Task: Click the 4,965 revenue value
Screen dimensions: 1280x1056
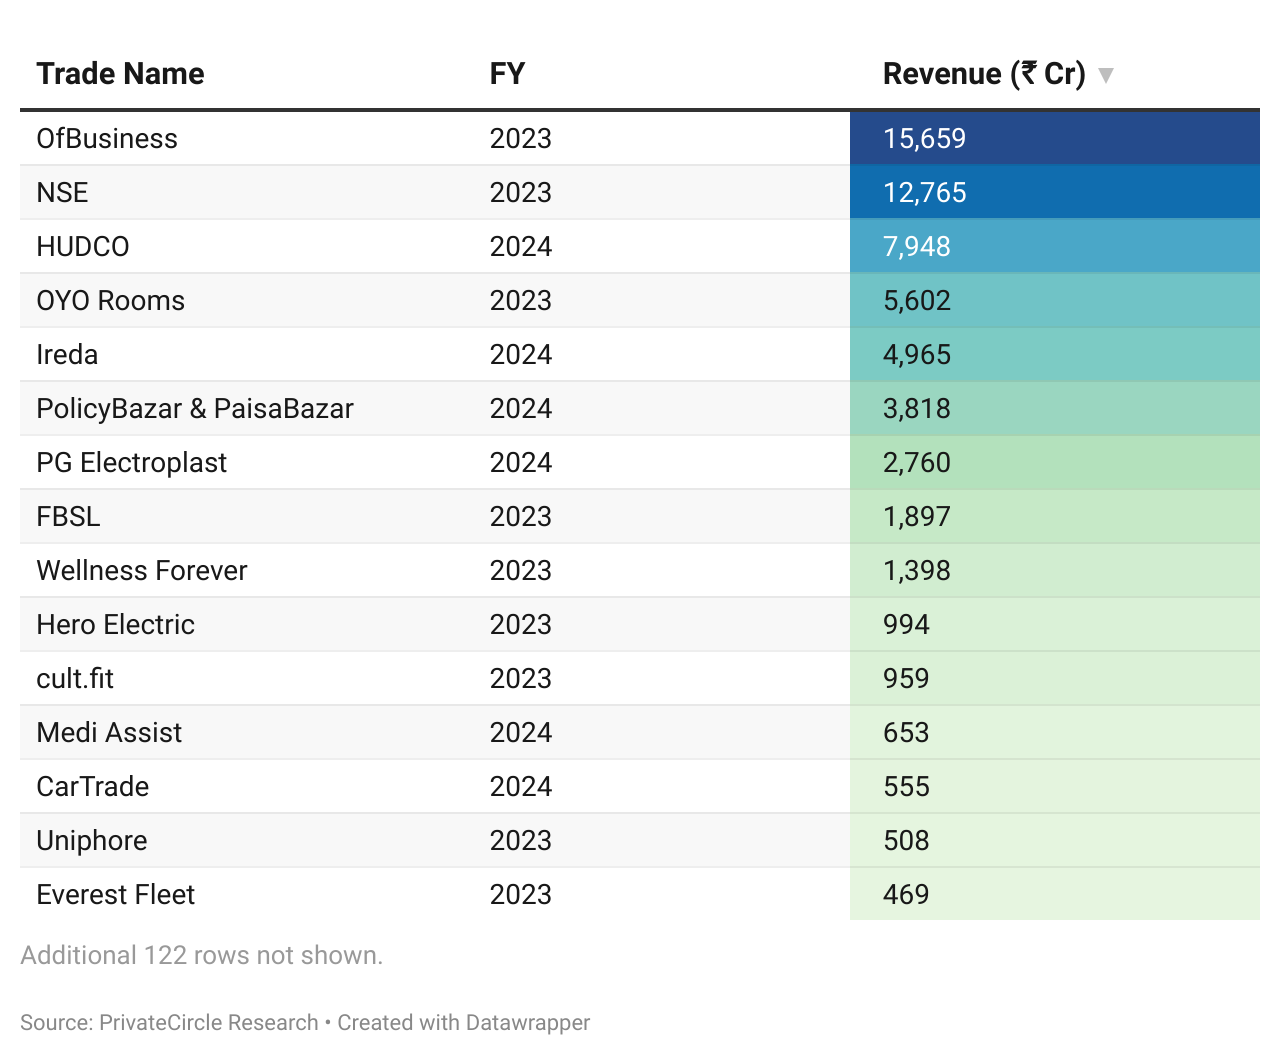Action: pyautogui.click(x=917, y=355)
